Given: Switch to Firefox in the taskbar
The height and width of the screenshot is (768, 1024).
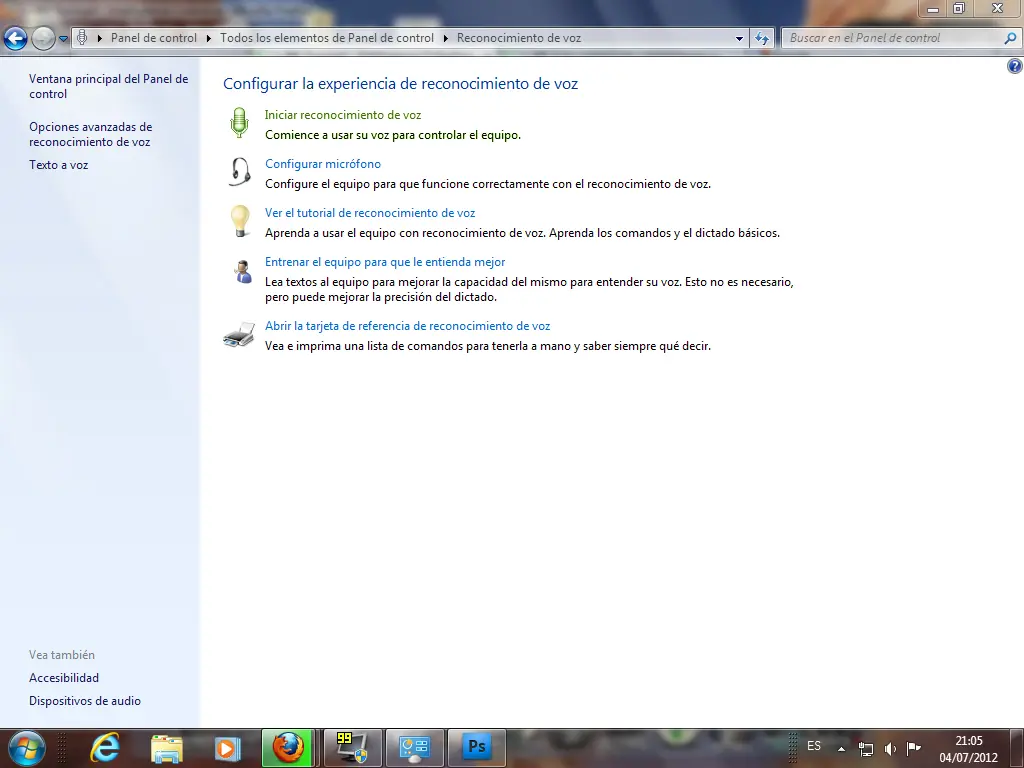Looking at the screenshot, I should (288, 748).
